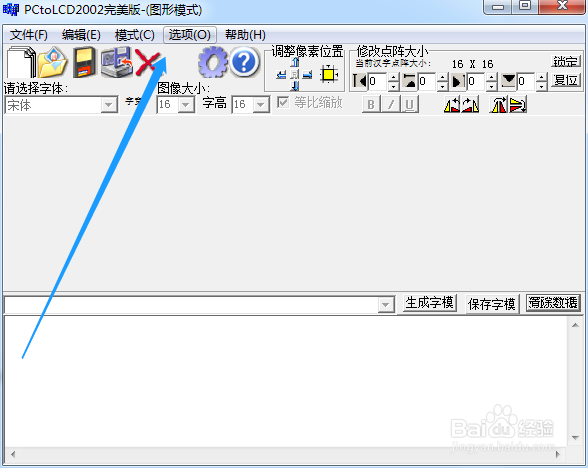The width and height of the screenshot is (588, 468).
Task: Open the 编辑(E) menu
Action: coord(81,35)
